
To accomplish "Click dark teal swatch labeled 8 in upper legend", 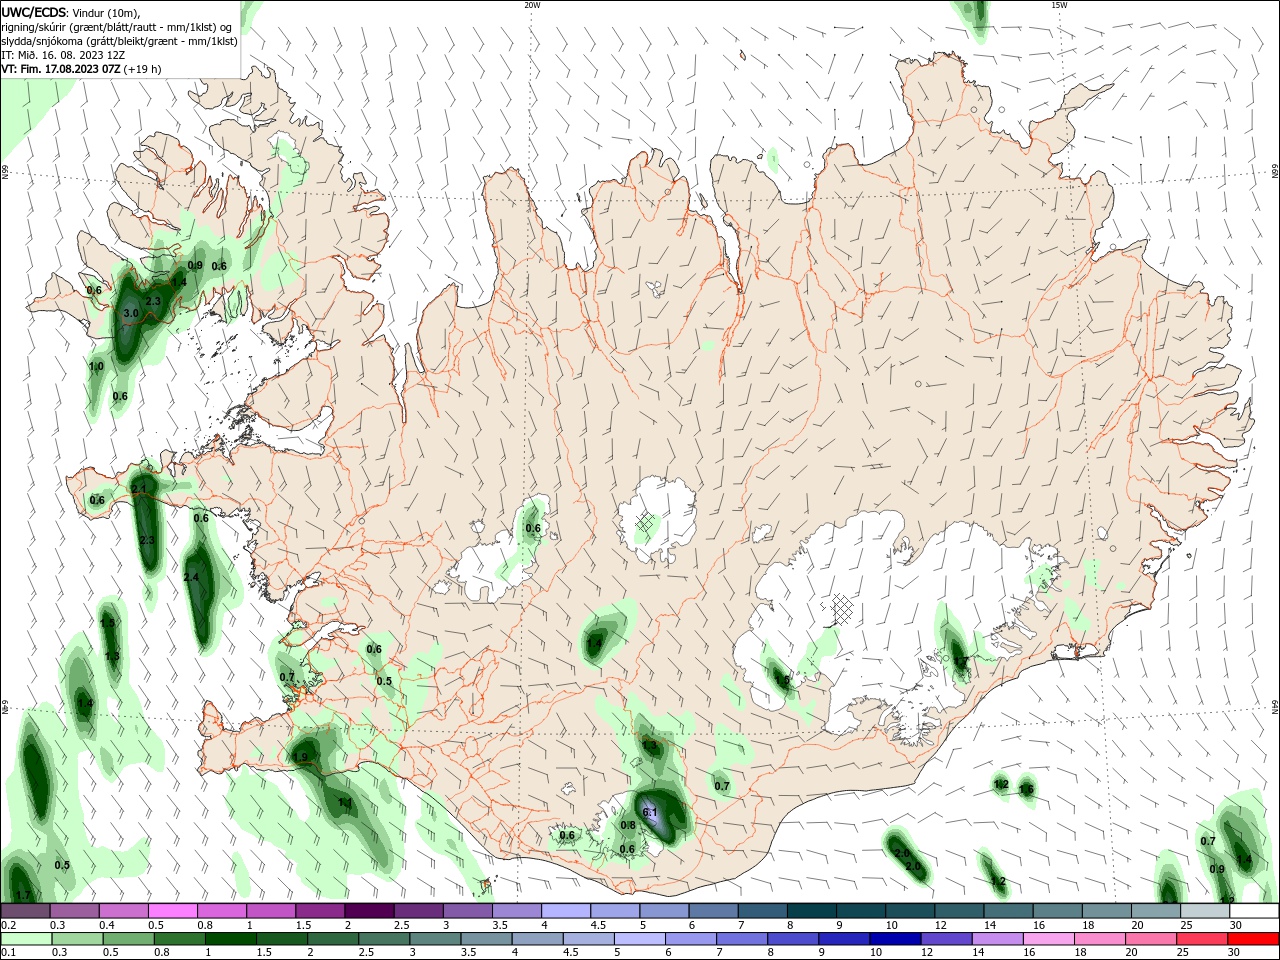I will 812,911.
